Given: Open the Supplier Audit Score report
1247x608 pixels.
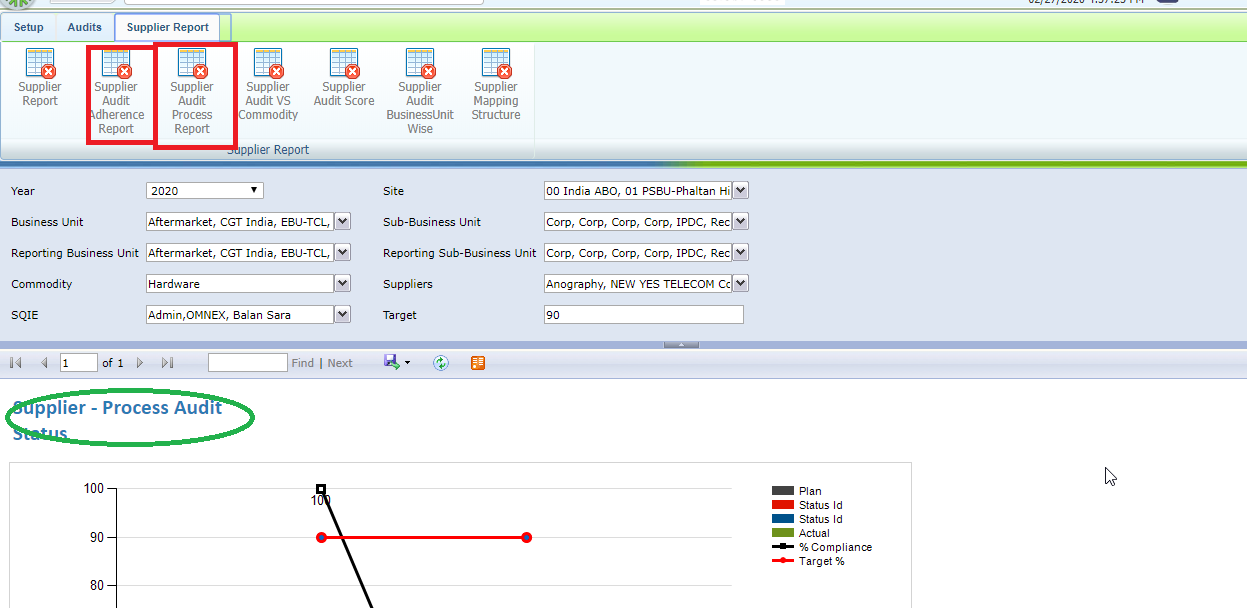Looking at the screenshot, I should [344, 78].
